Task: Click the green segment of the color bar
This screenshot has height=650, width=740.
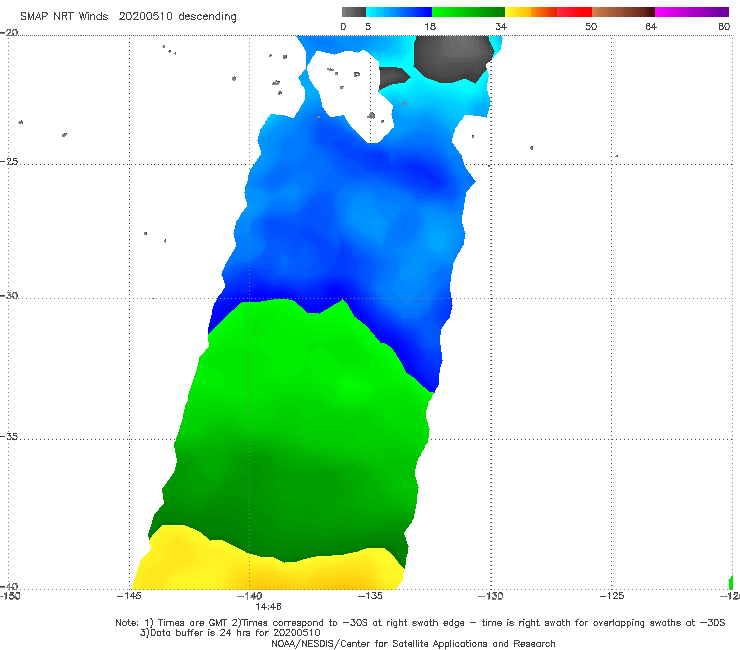Action: [468, 12]
